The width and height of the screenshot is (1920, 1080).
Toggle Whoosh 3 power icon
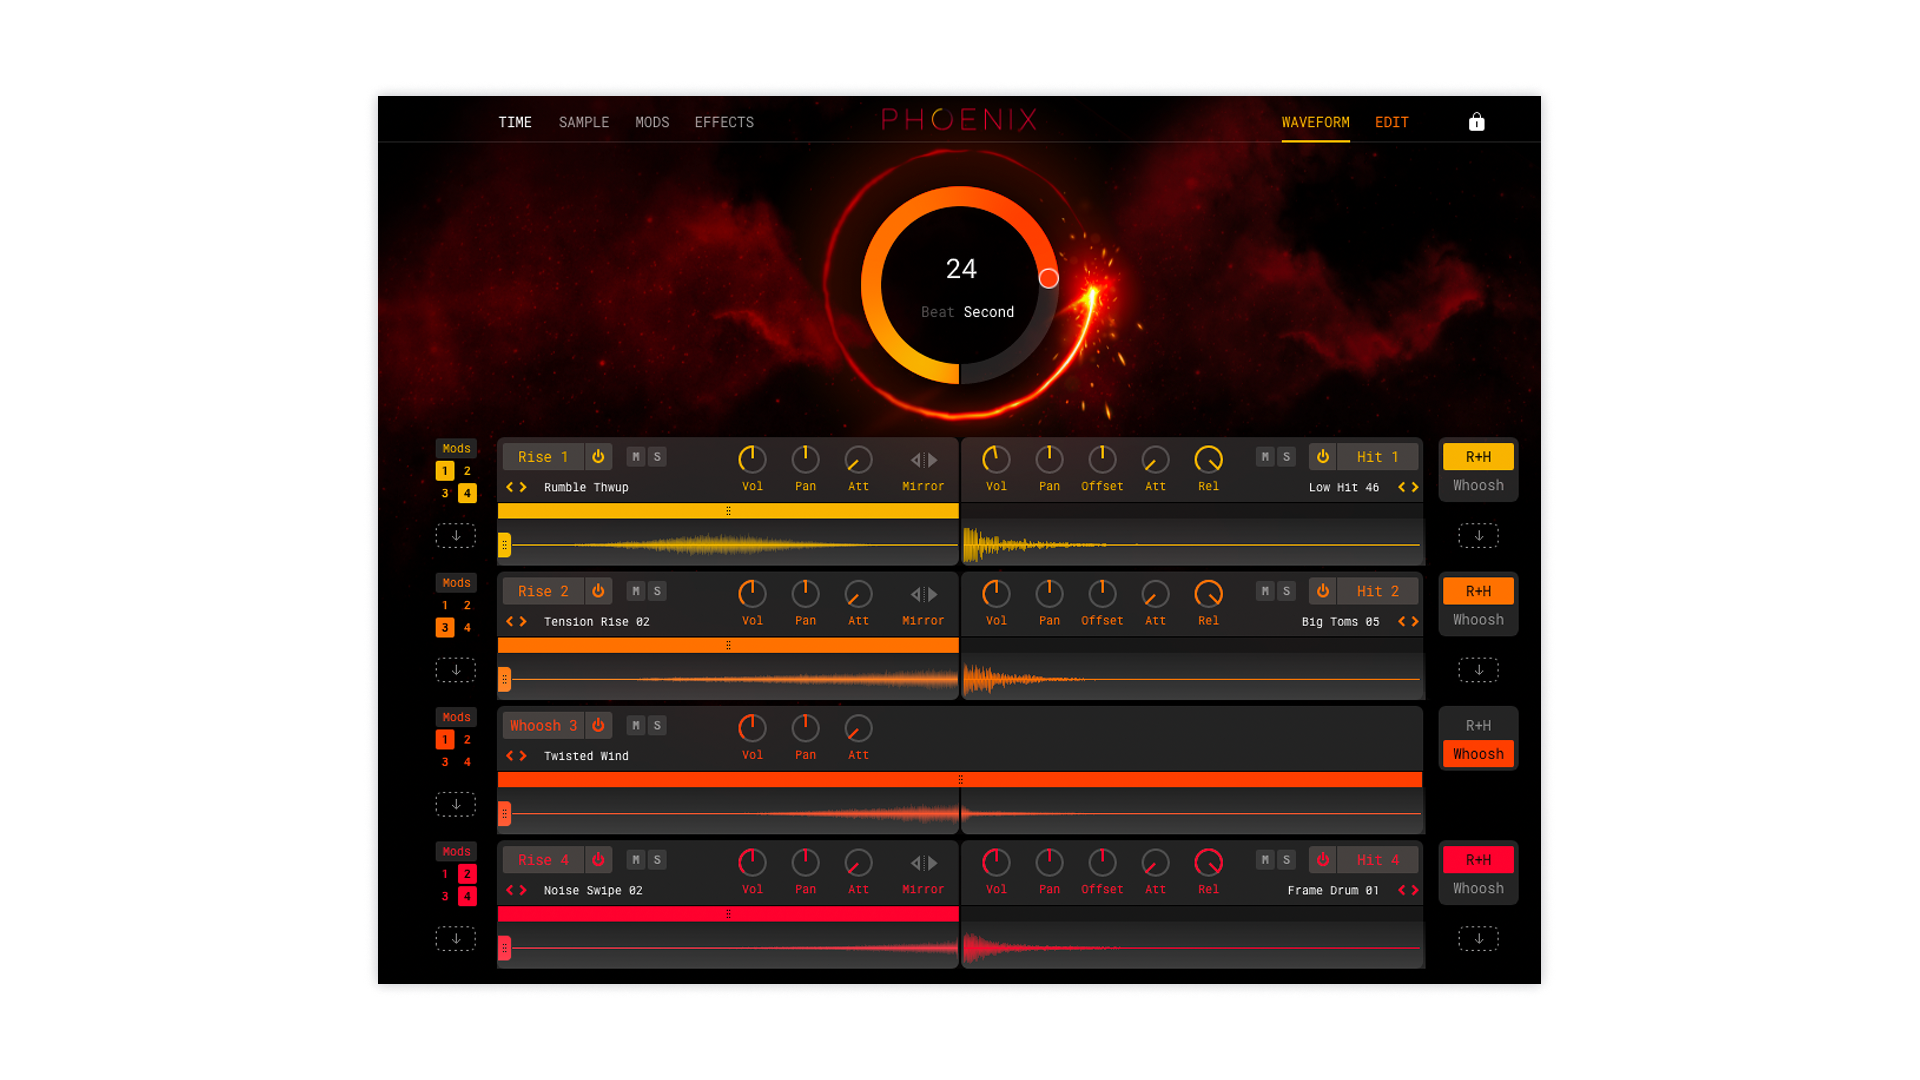[x=598, y=726]
